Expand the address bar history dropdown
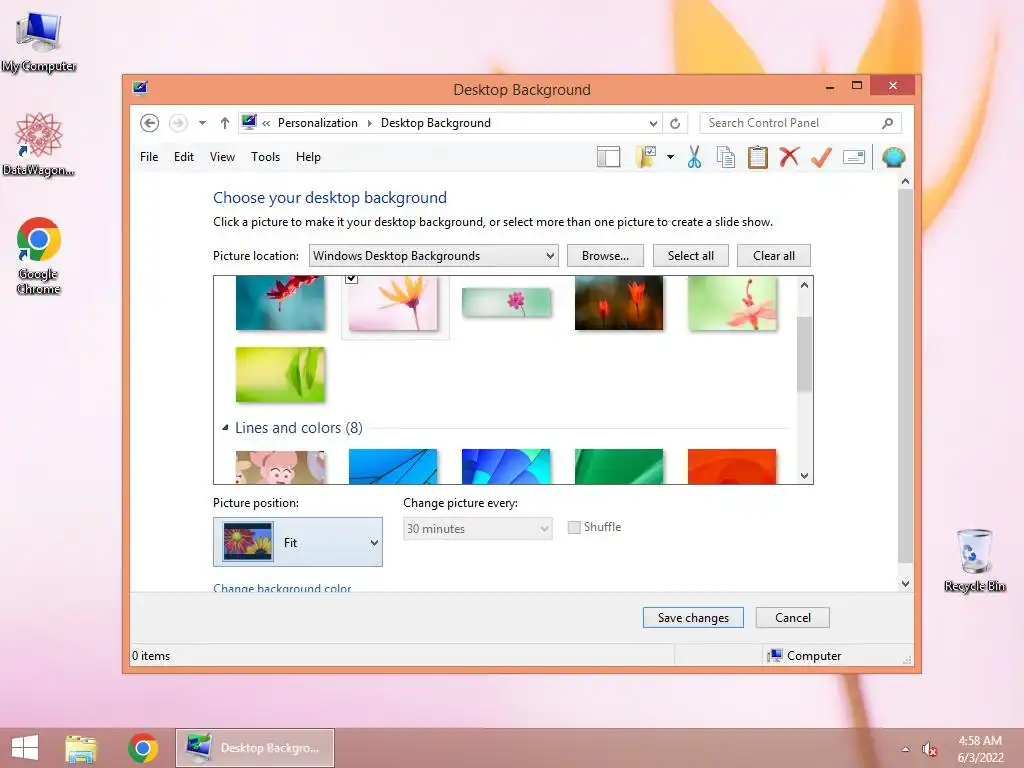 pyautogui.click(x=653, y=123)
